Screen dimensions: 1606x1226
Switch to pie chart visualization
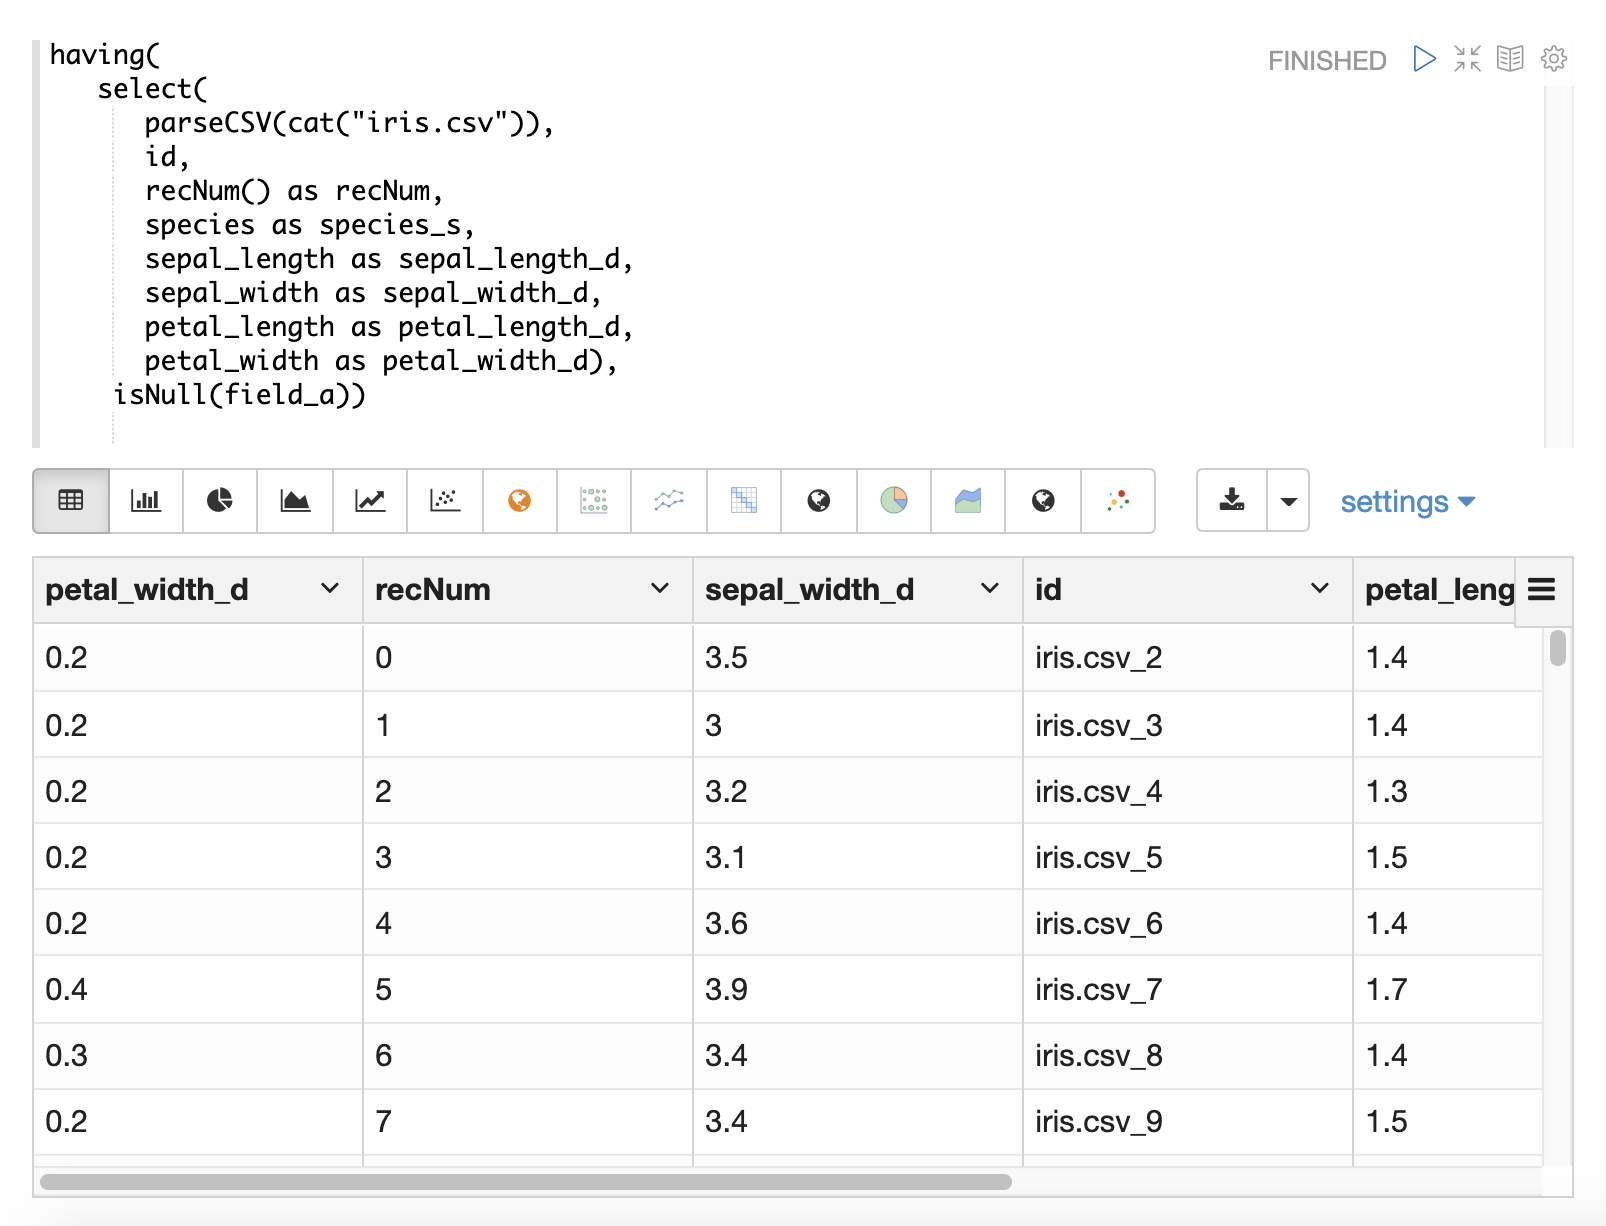(220, 501)
